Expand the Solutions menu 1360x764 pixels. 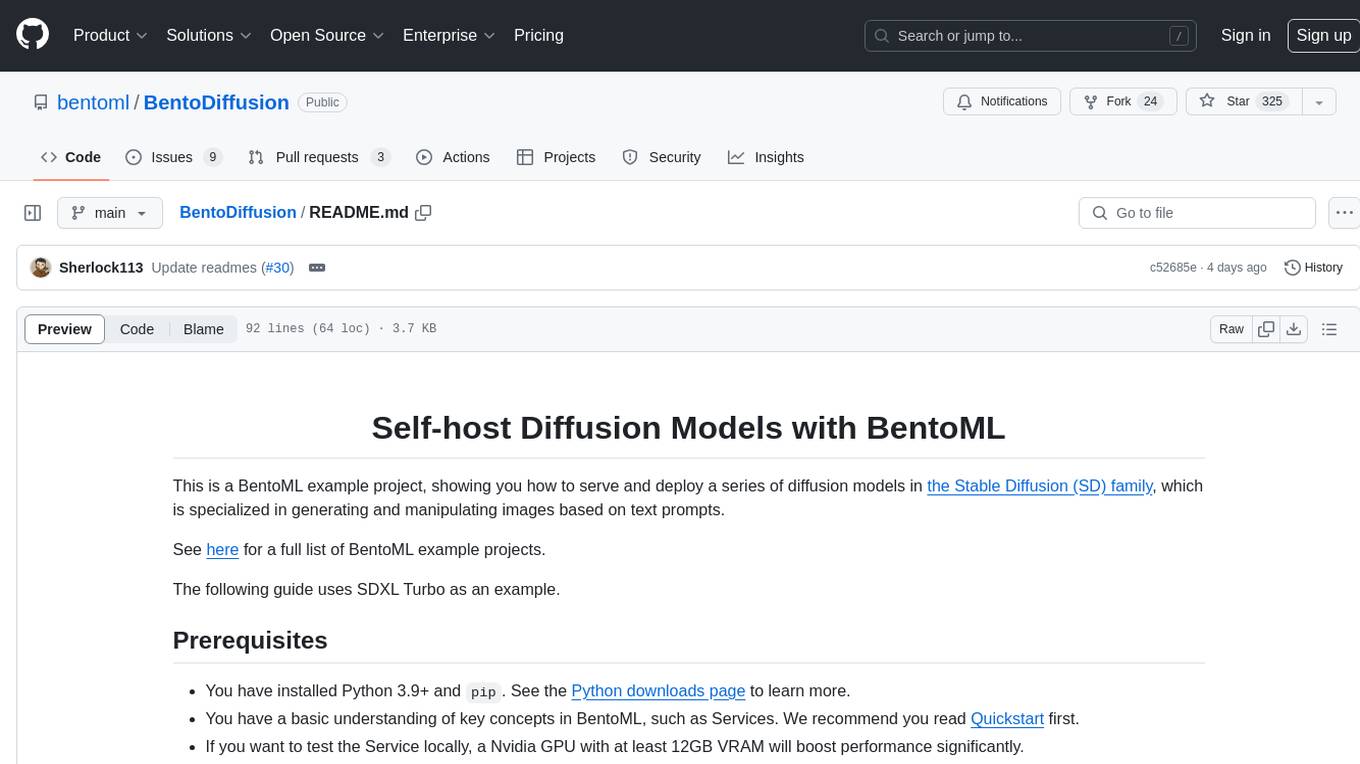click(207, 35)
